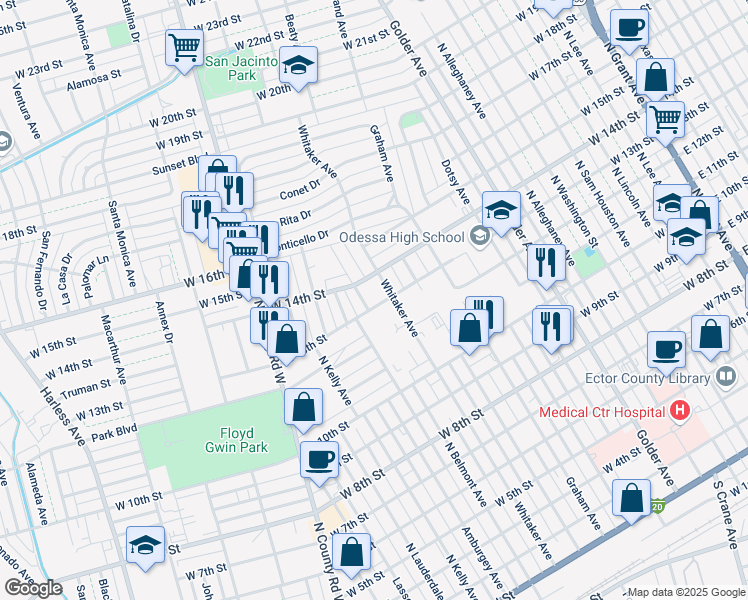748x600 pixels.
Task: Select the restaurant marker near W 14th St
Action: coord(269,280)
